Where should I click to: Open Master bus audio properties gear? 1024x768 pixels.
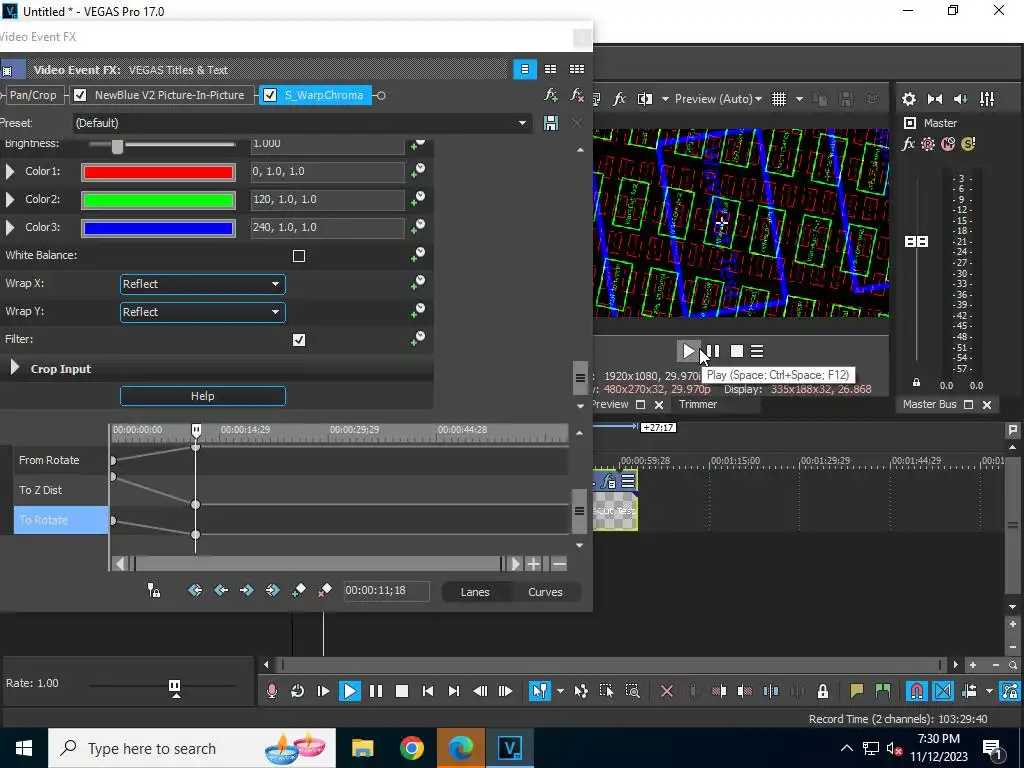908,99
